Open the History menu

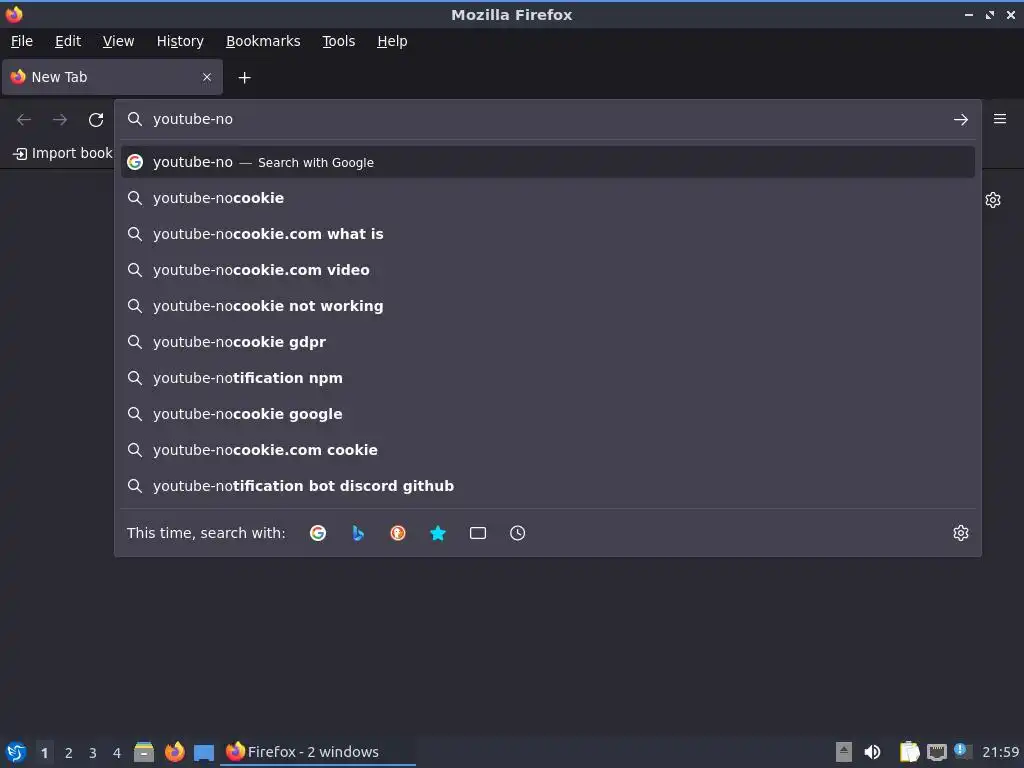pos(180,41)
